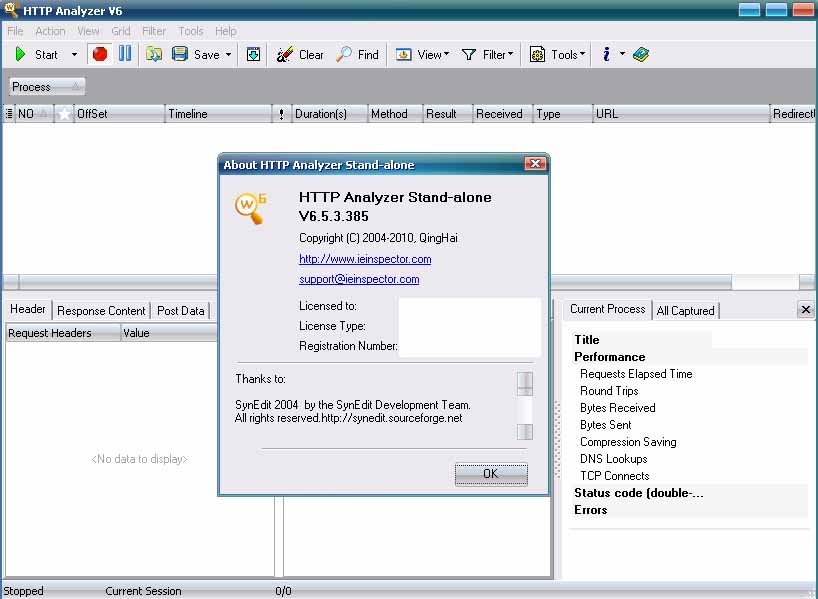The height and width of the screenshot is (599, 818).
Task: Open the Grid menu
Action: [121, 31]
